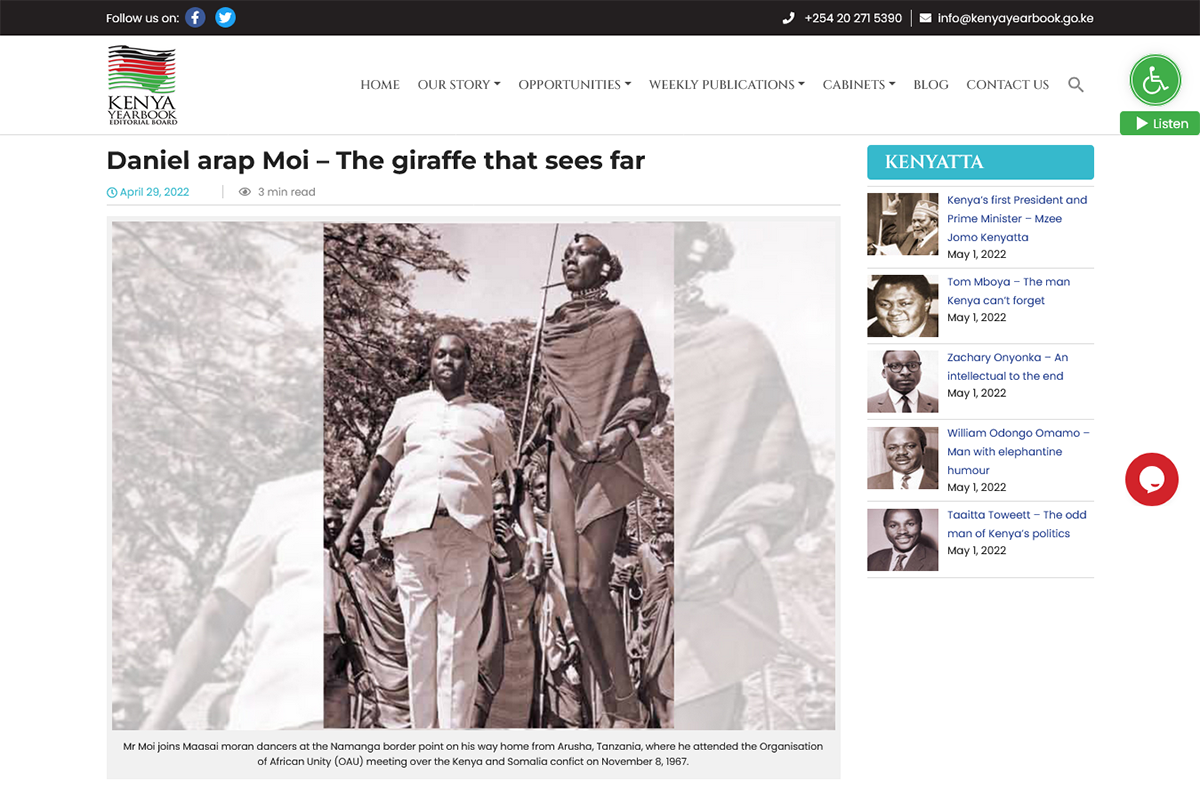Click the envelope email icon

point(925,18)
